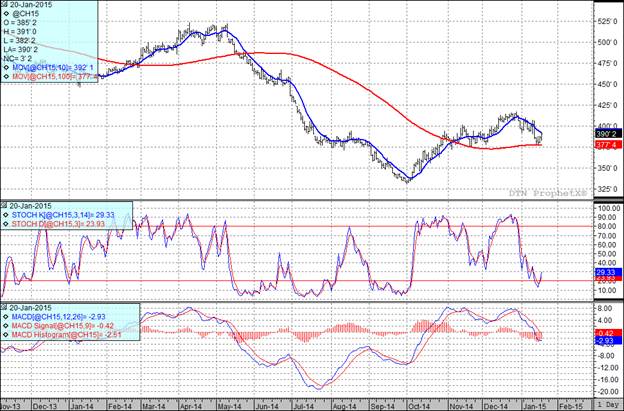This screenshot has height=411, width=624.
Task: Click the Jan-14 month on the time axis
Action: tap(81, 407)
